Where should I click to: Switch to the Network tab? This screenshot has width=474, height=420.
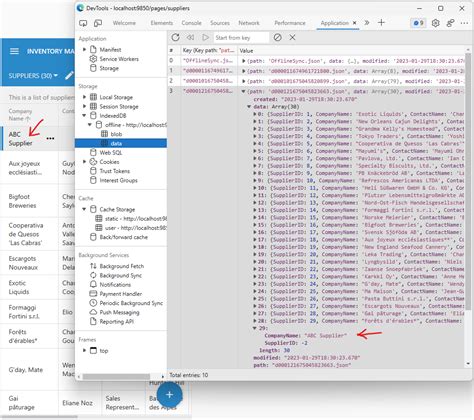[x=249, y=23]
